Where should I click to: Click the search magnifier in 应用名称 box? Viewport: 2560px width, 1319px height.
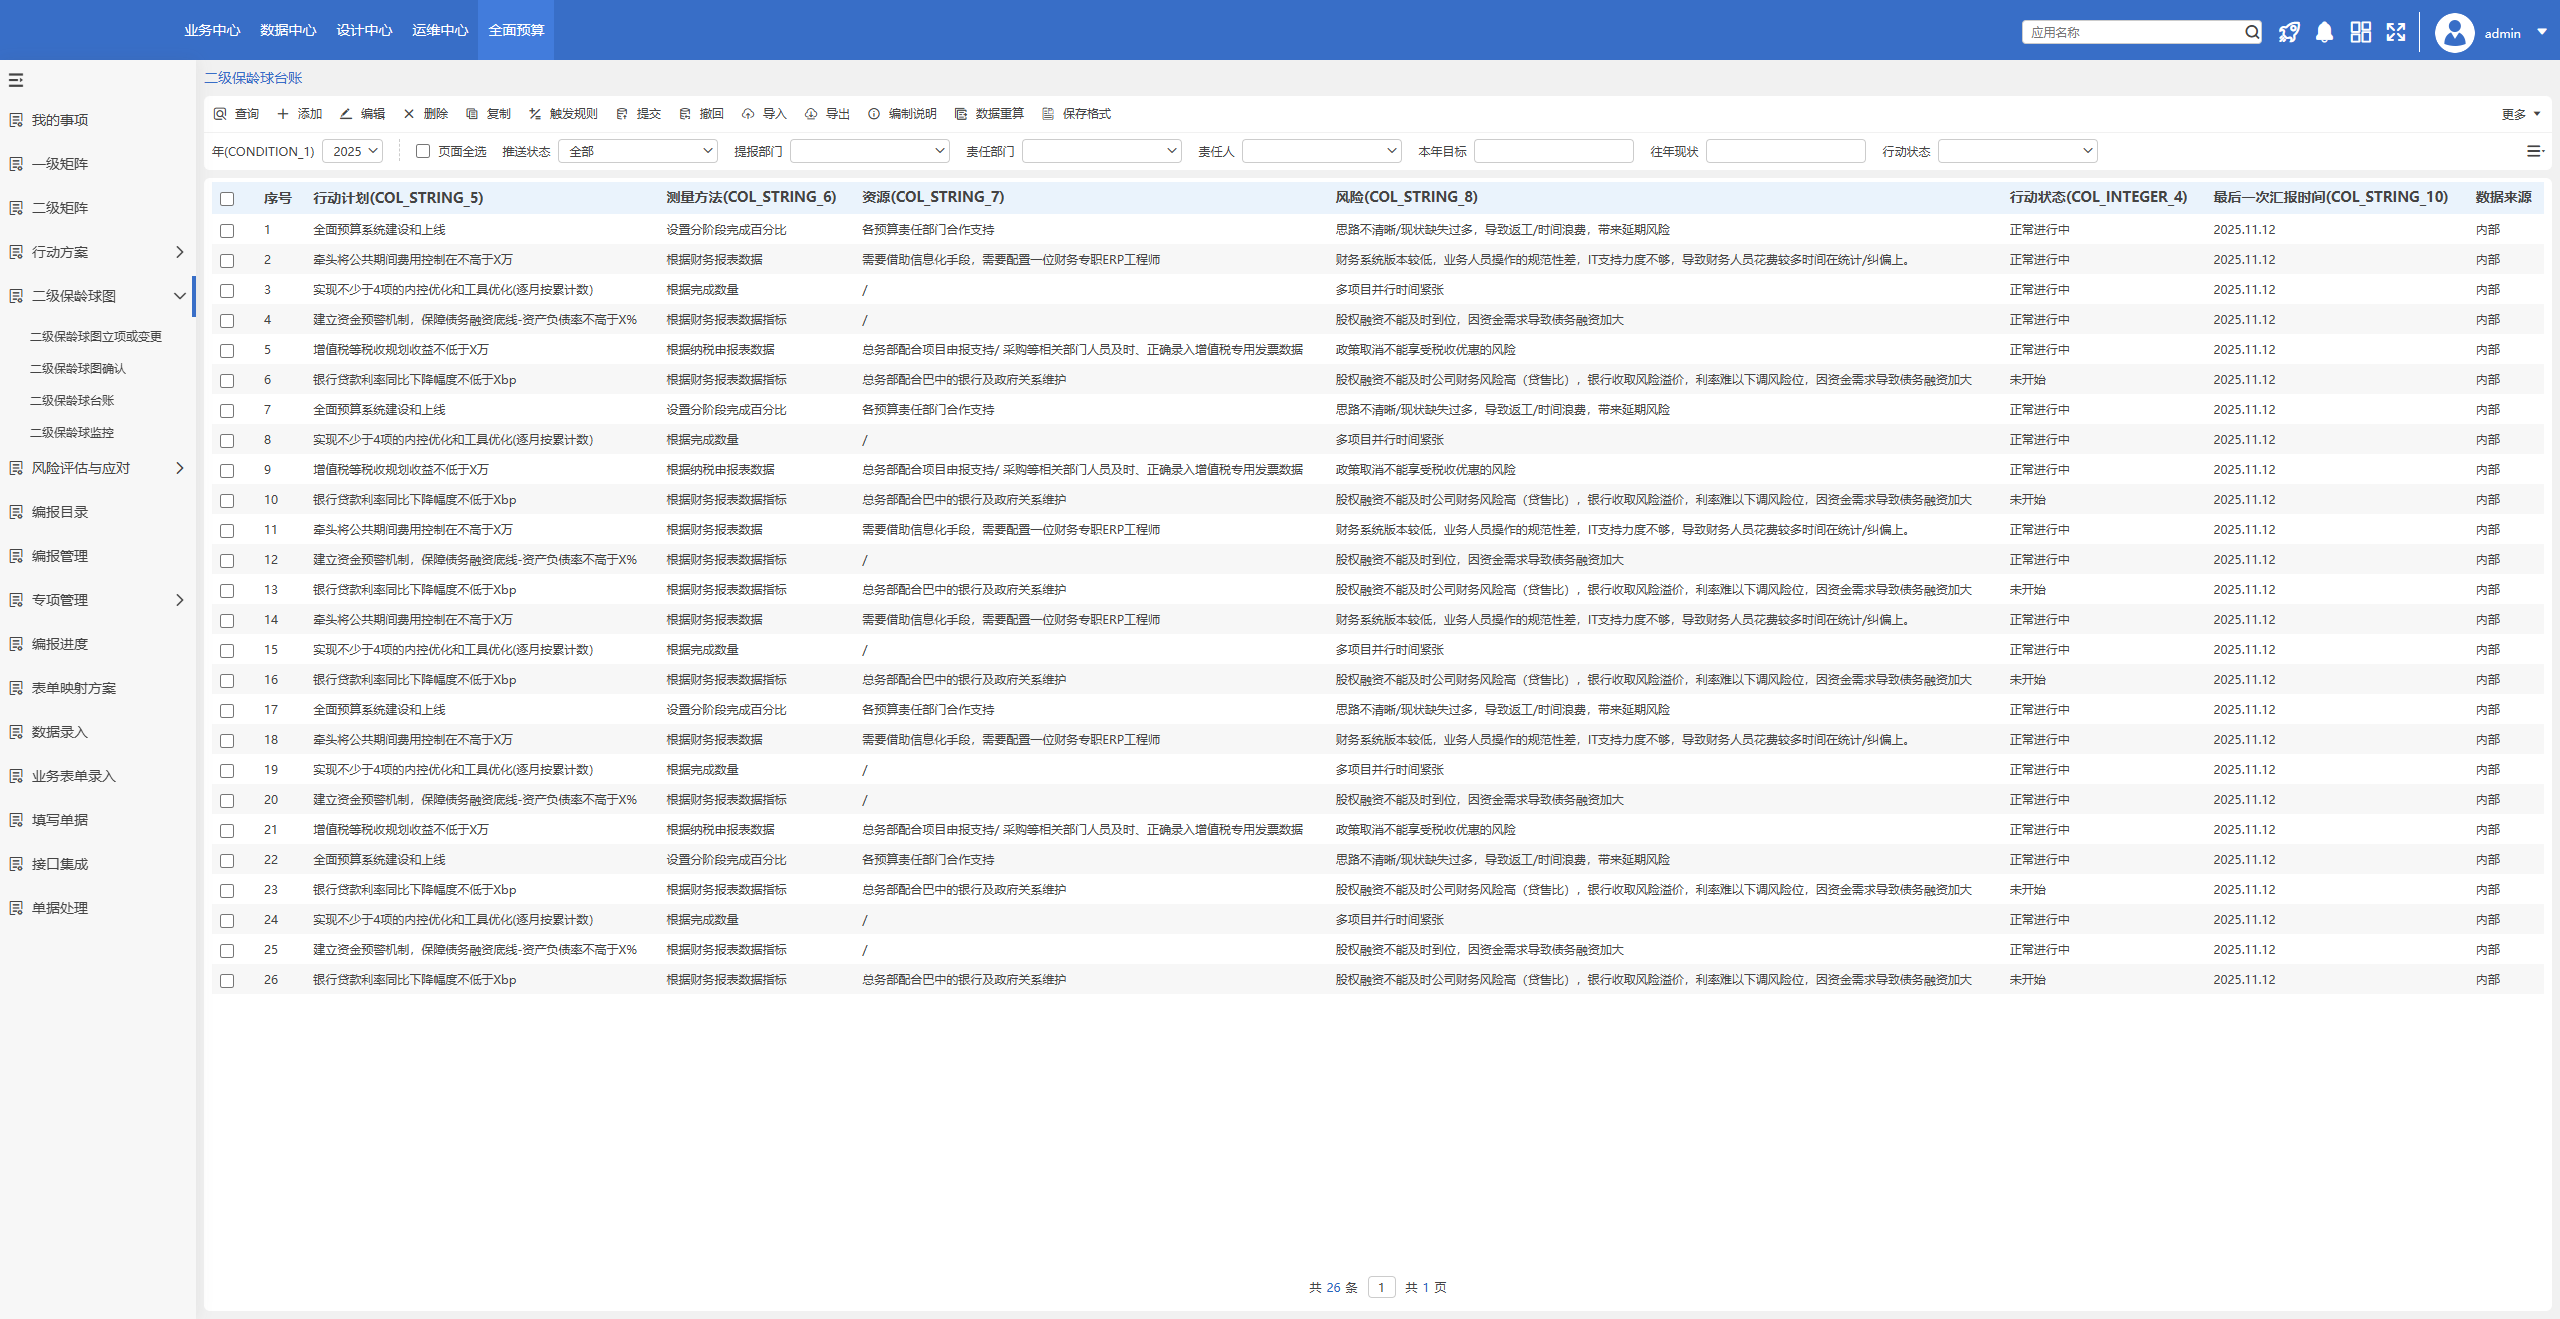click(2251, 32)
